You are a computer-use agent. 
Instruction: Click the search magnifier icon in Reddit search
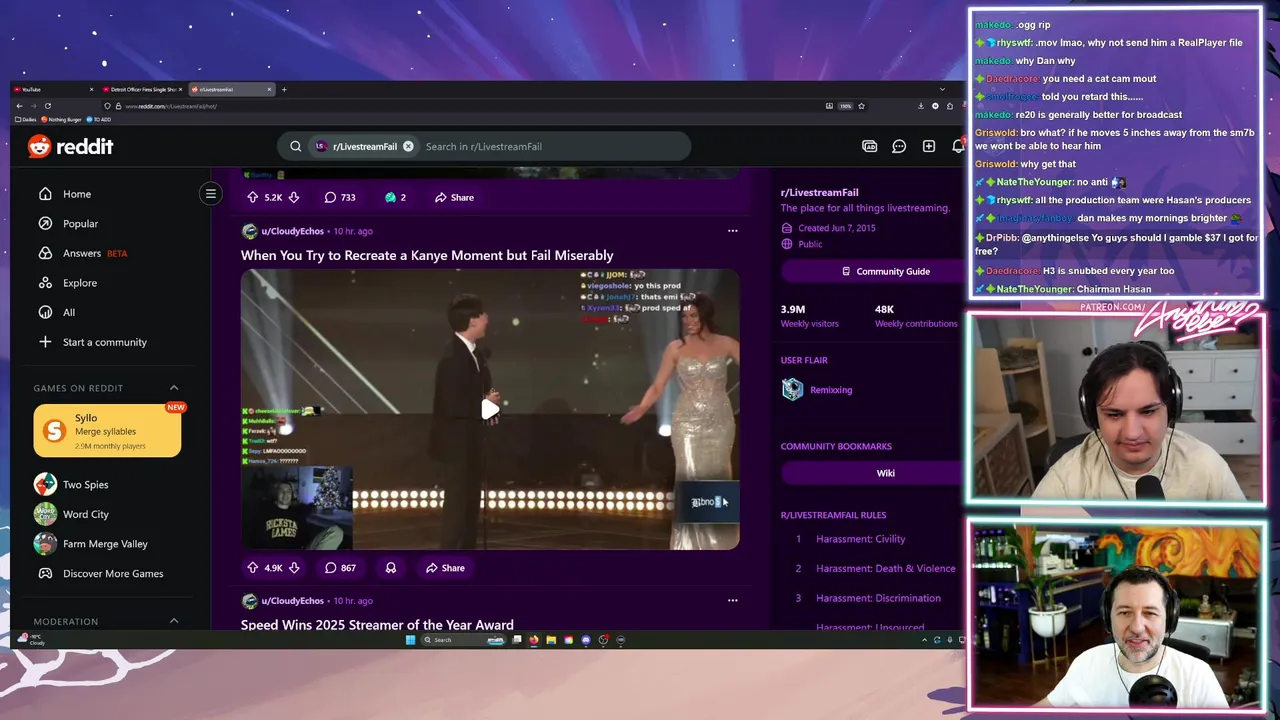click(295, 146)
